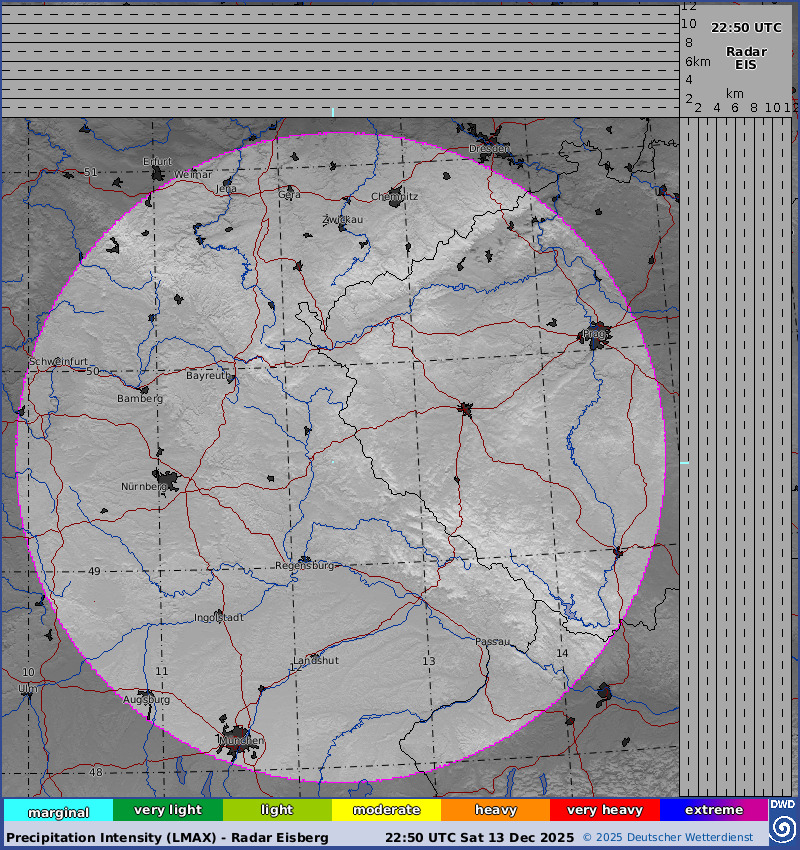This screenshot has height=850, width=800.
Task: Select the green 'very light' legend swatch
Action: [x=167, y=810]
